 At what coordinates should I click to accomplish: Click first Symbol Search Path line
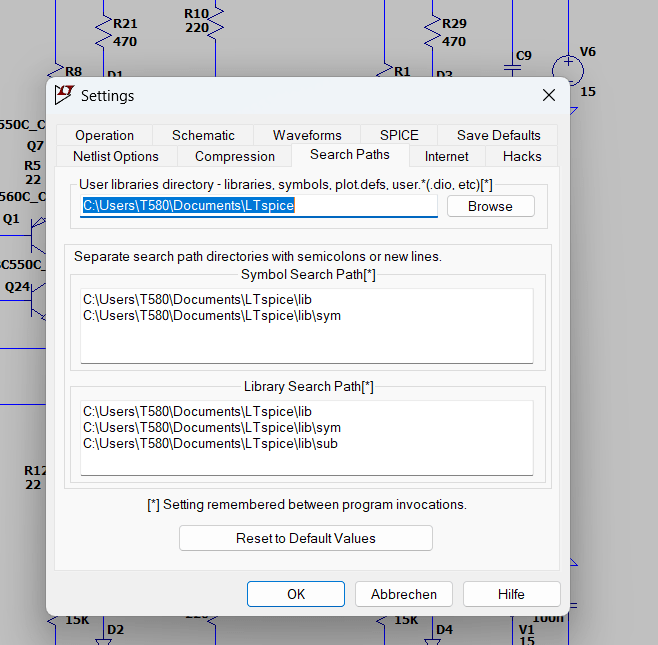(x=197, y=300)
